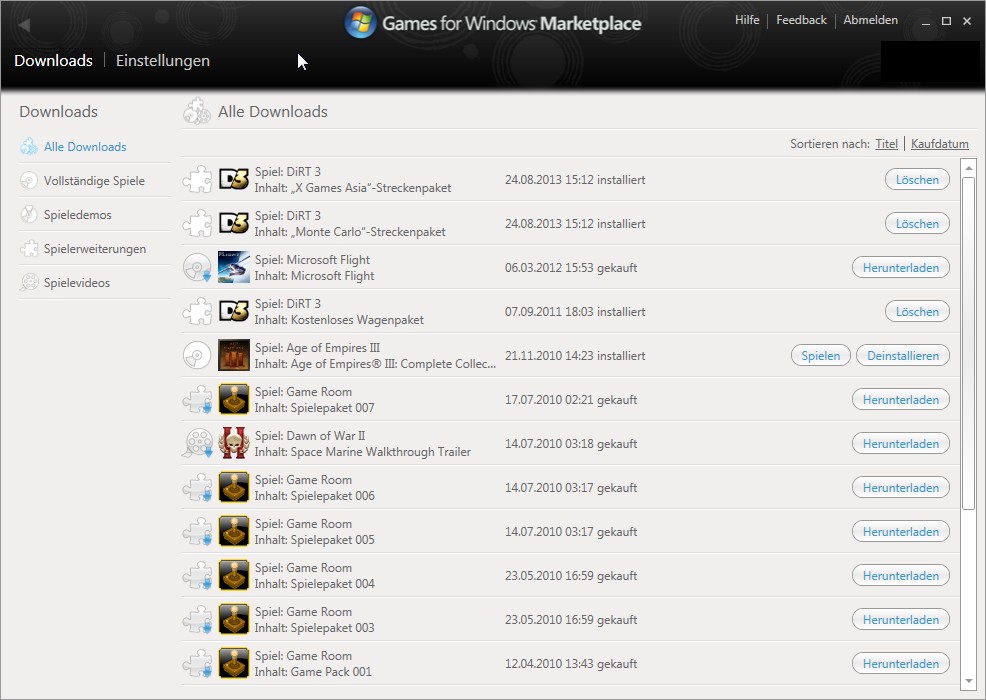
Task: Click film reel icon of Space Marine Trailer row
Action: (x=197, y=443)
